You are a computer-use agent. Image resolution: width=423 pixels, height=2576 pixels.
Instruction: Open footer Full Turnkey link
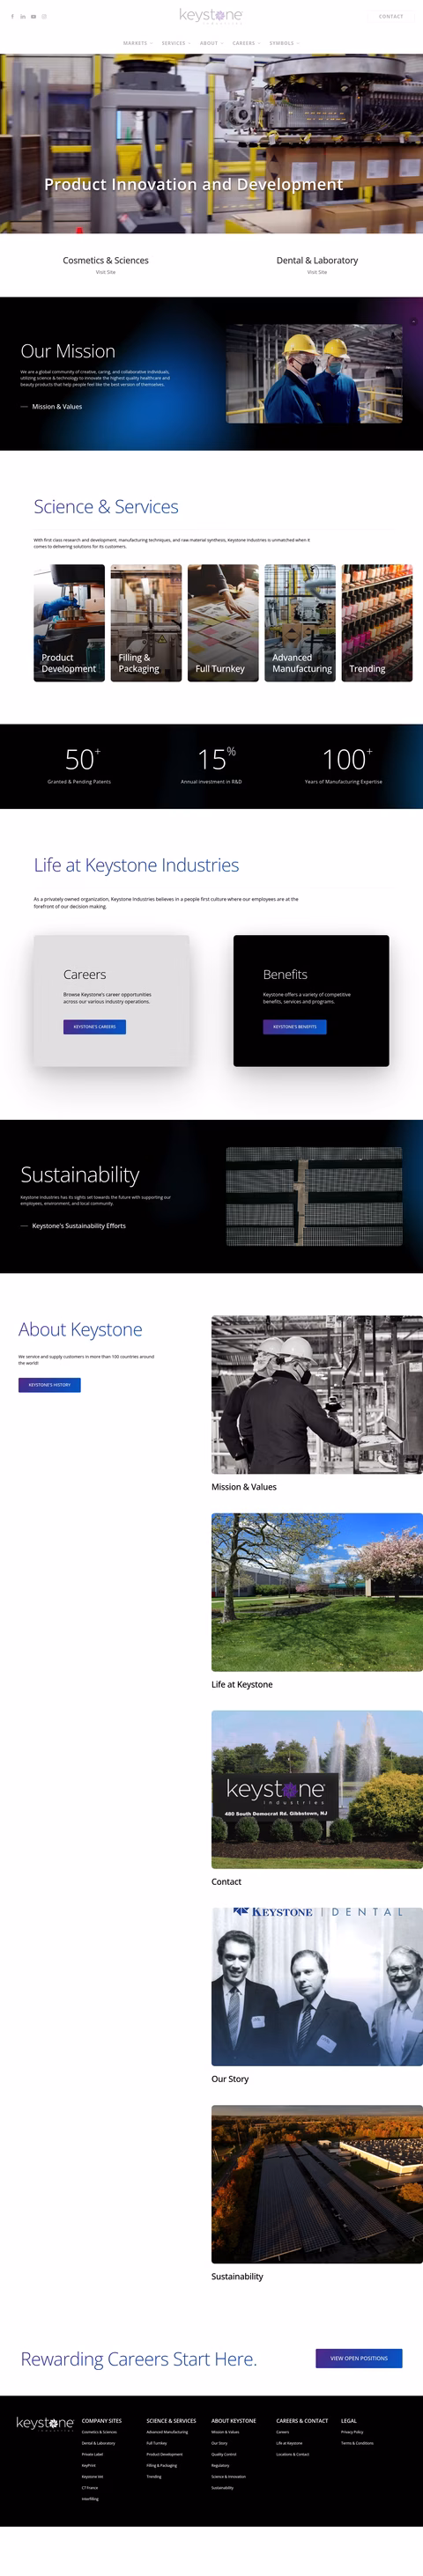[157, 2443]
